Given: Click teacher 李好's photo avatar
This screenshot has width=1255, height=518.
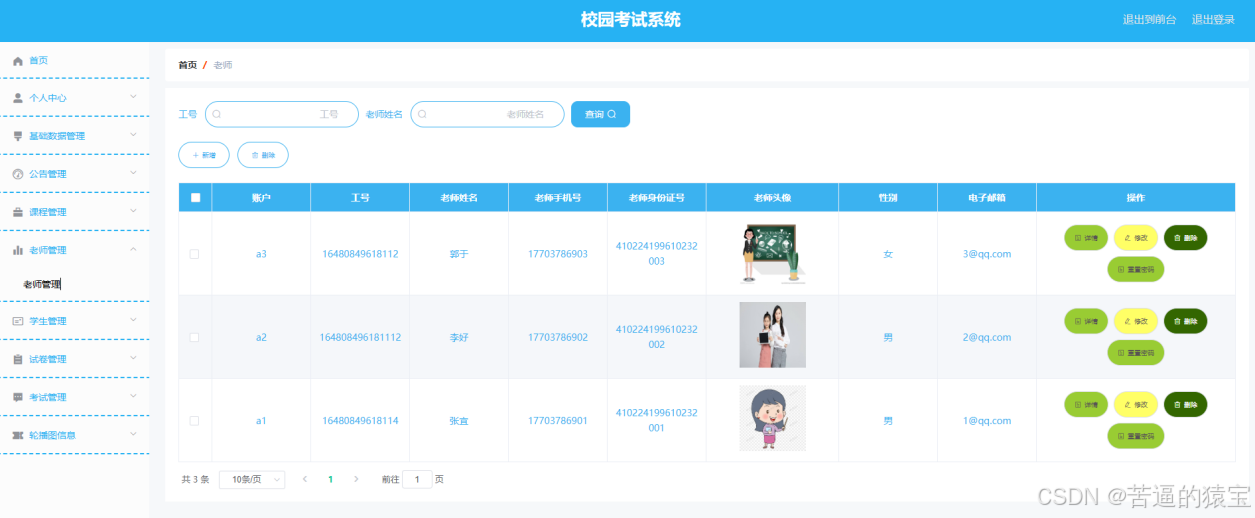Looking at the screenshot, I should pos(772,335).
